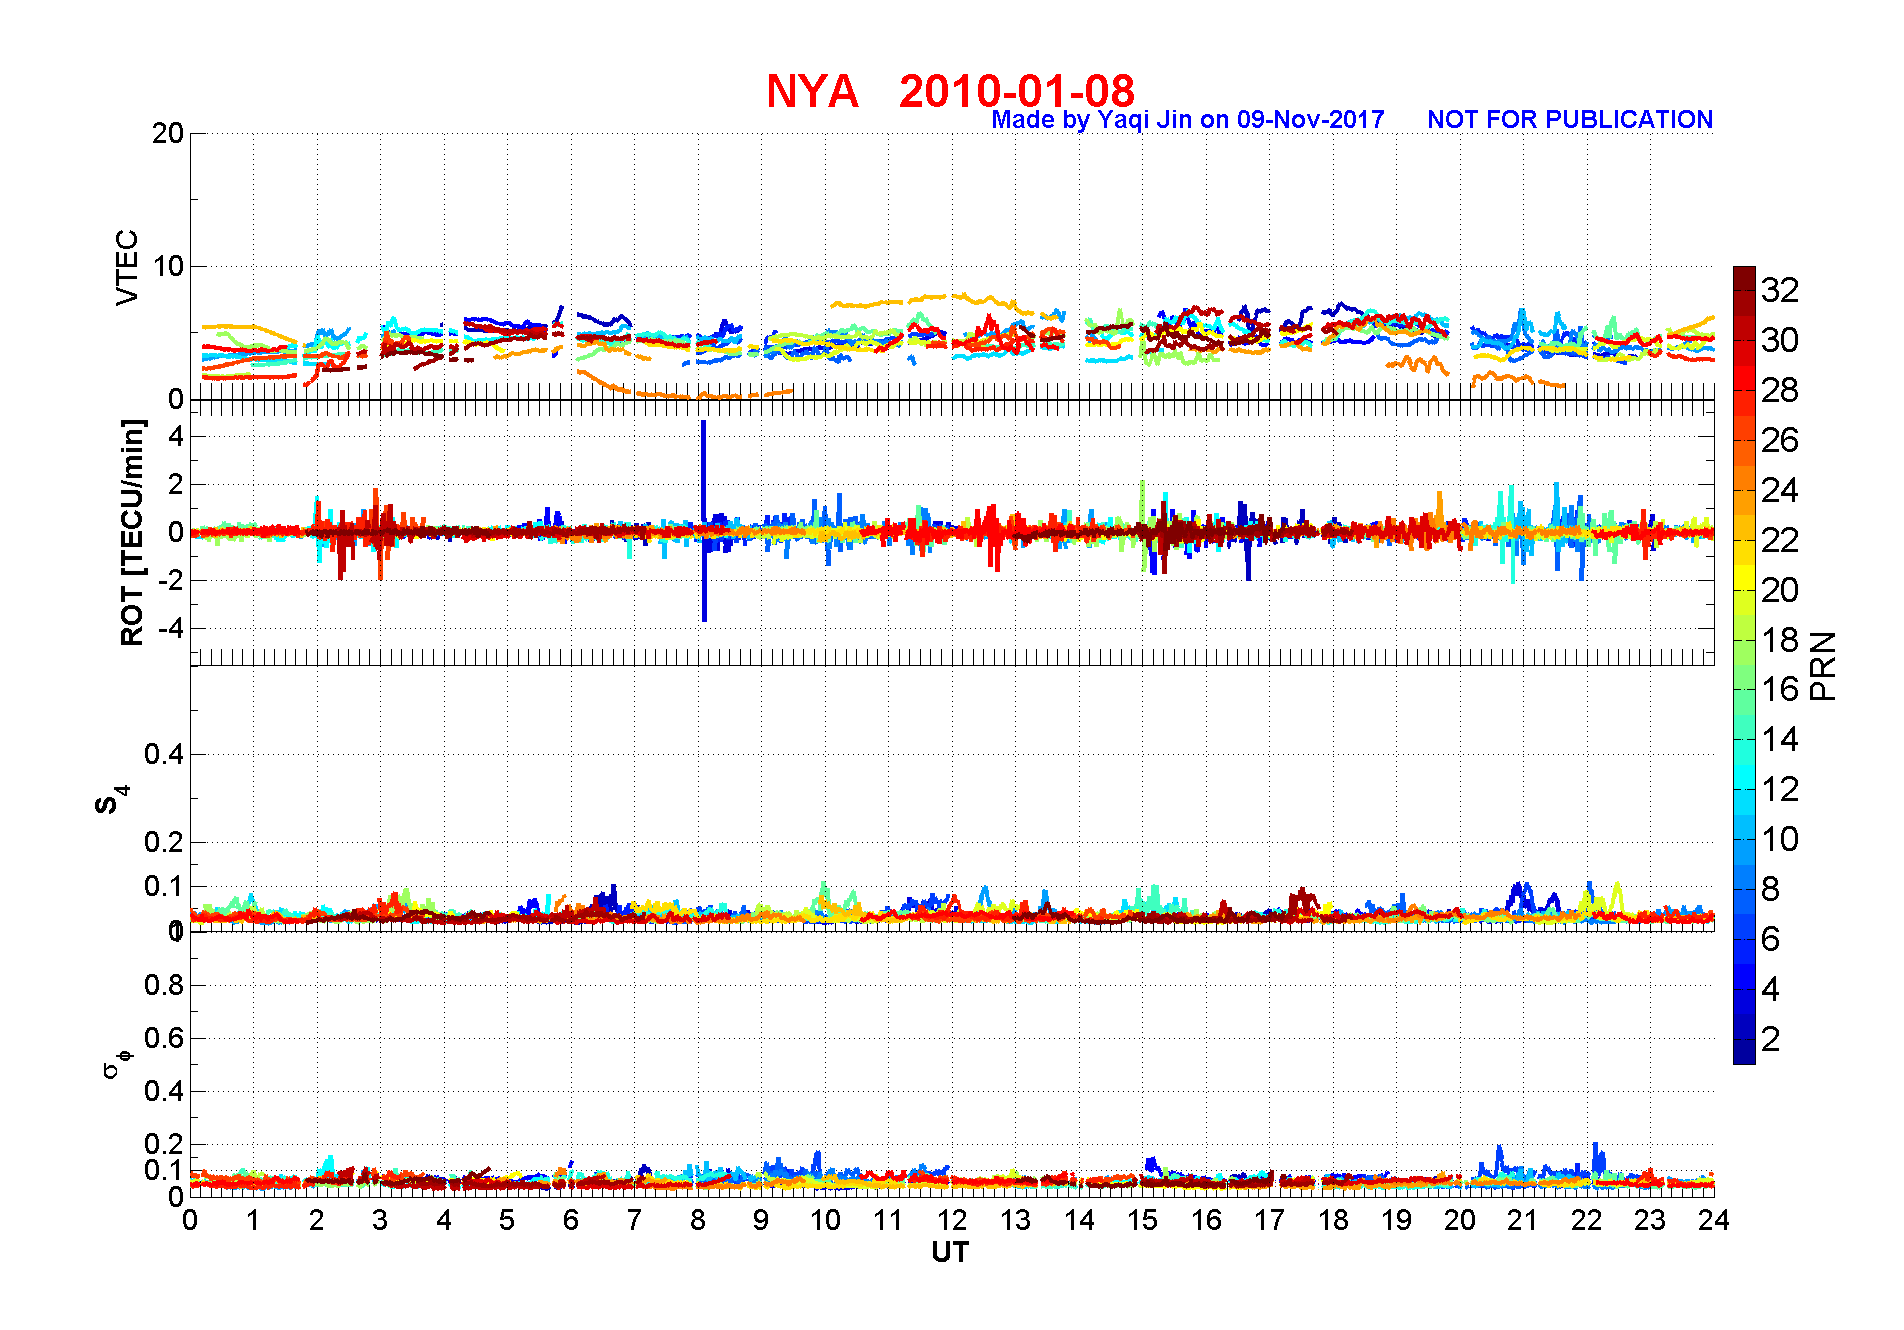The image size is (1904, 1330).
Task: Click the x-axis tick label 12
Action: click(952, 1220)
